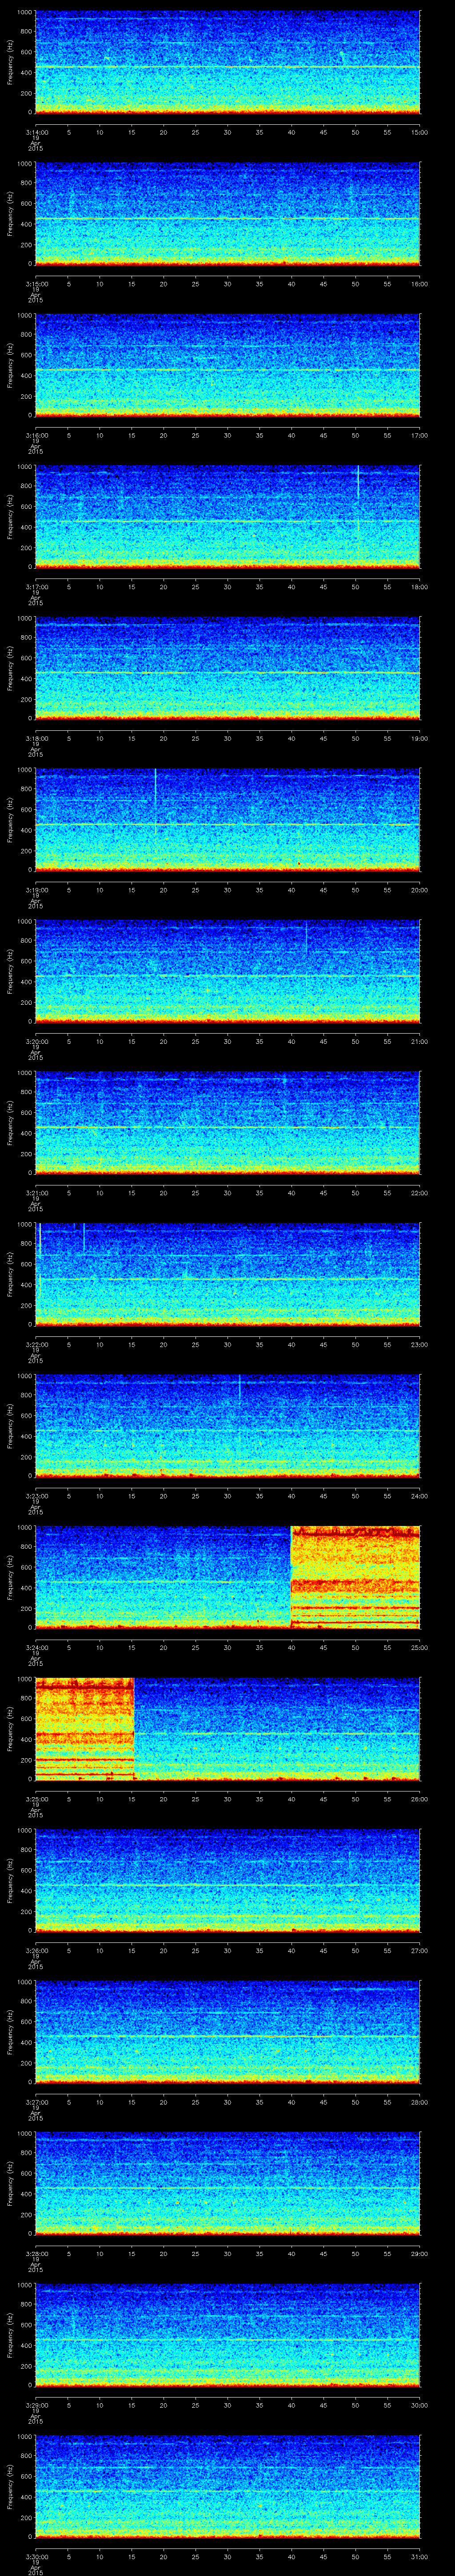The image size is (455, 2576).
Task: Click the 27:00 end time label
Action: click(420, 1950)
